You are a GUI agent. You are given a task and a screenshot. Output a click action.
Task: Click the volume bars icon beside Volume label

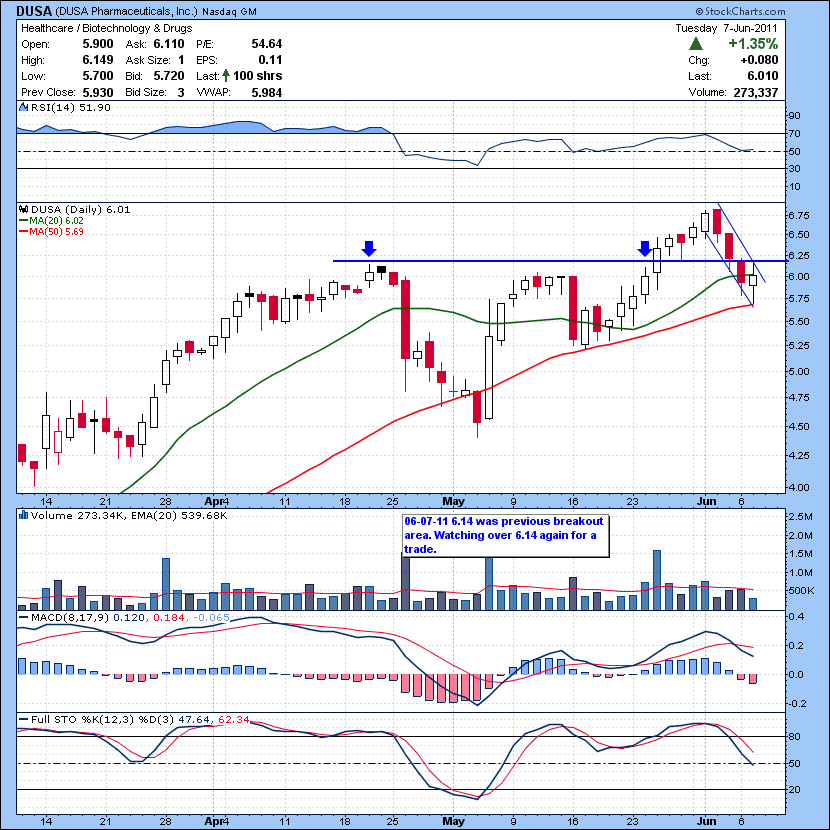tap(23, 515)
